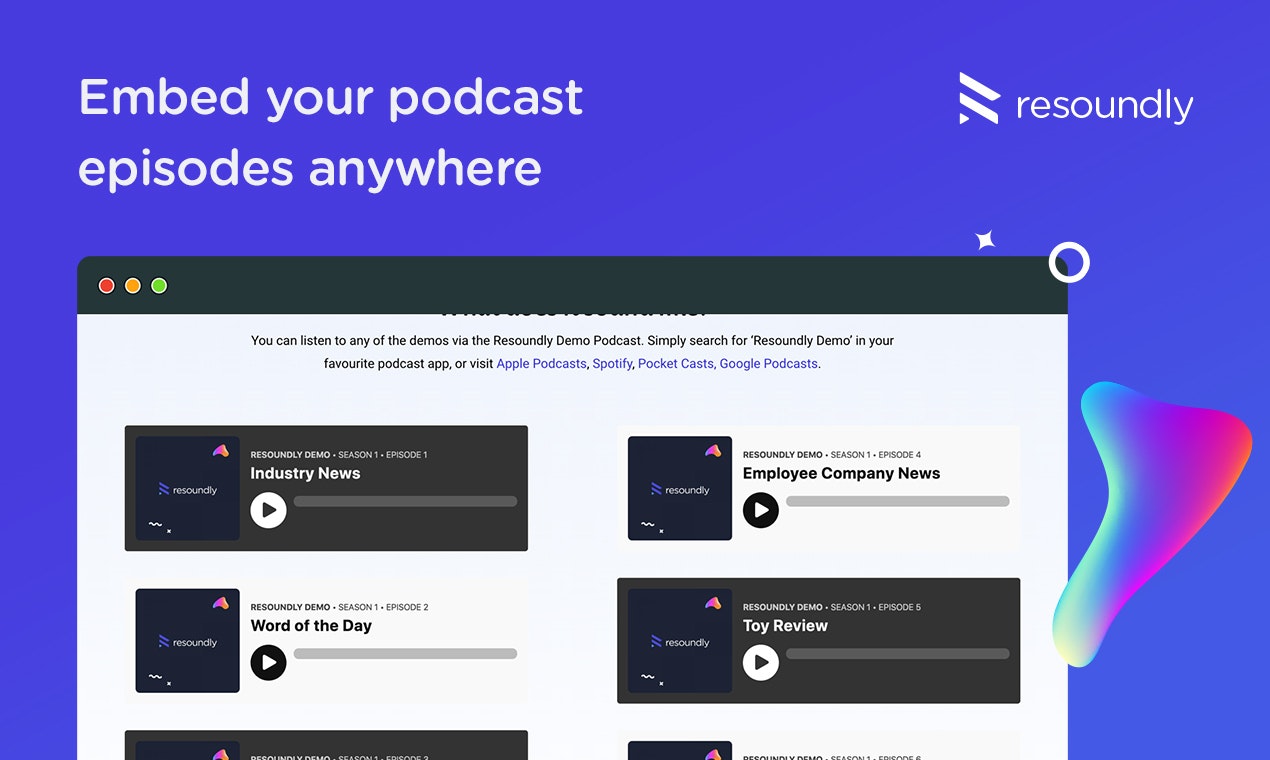Click the Toy Review cover artwork
Image resolution: width=1270 pixels, height=760 pixels.
coord(680,641)
